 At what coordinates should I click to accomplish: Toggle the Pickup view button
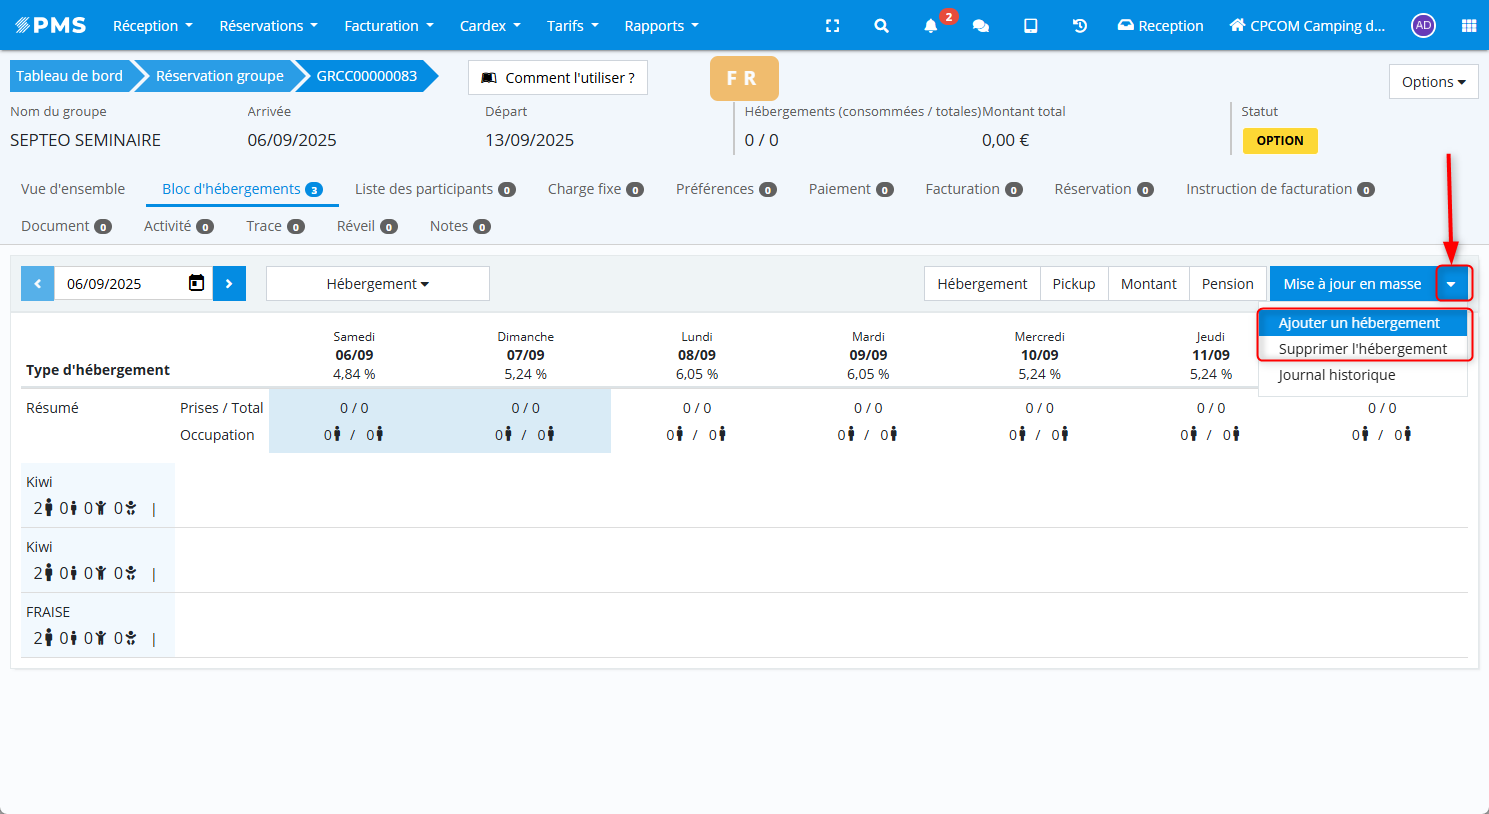point(1073,284)
